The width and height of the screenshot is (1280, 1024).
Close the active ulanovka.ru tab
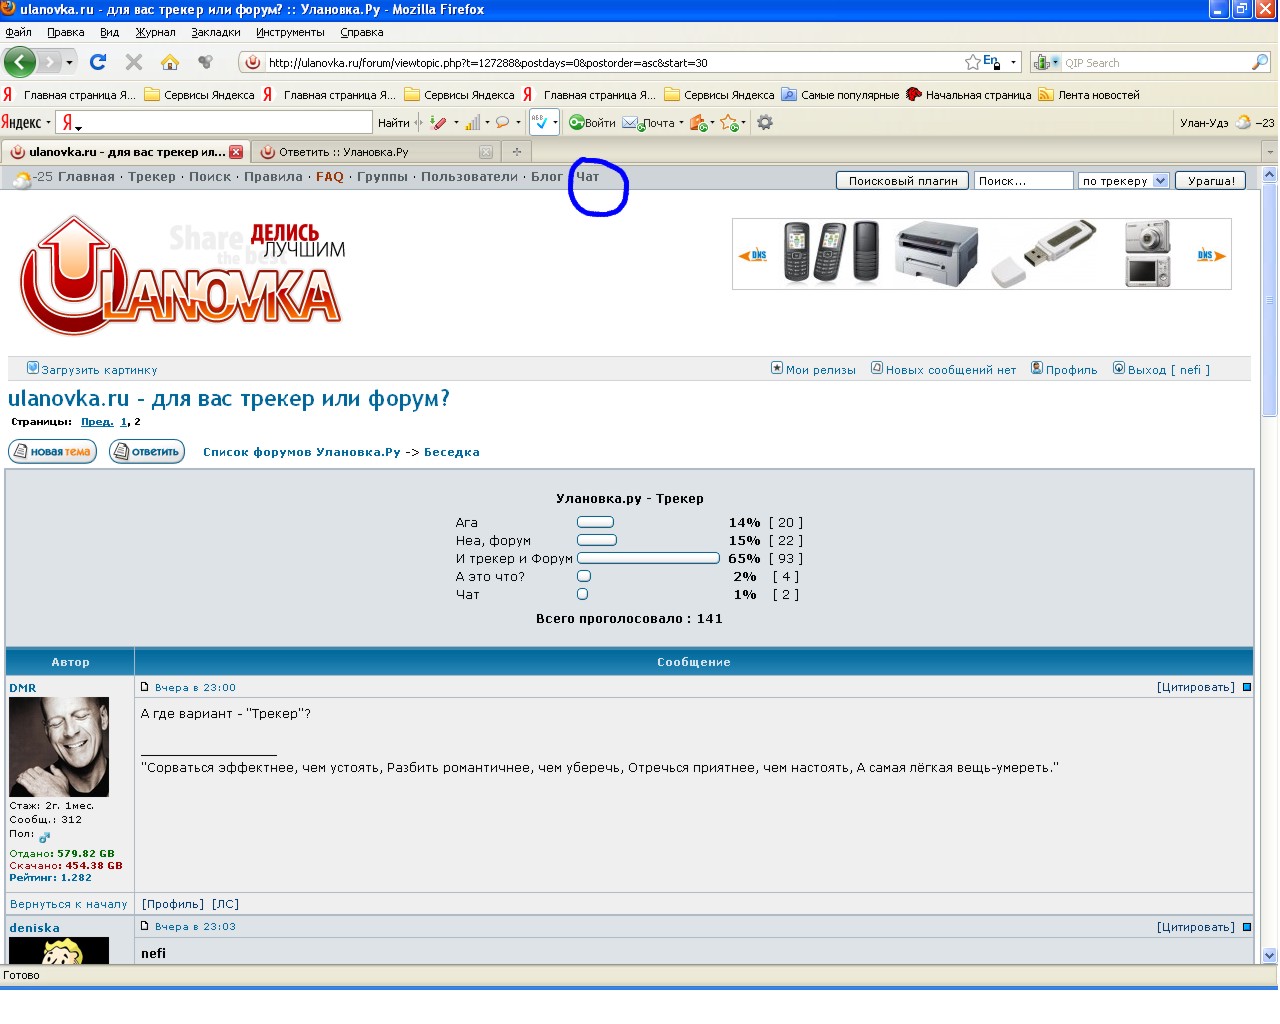coord(236,152)
